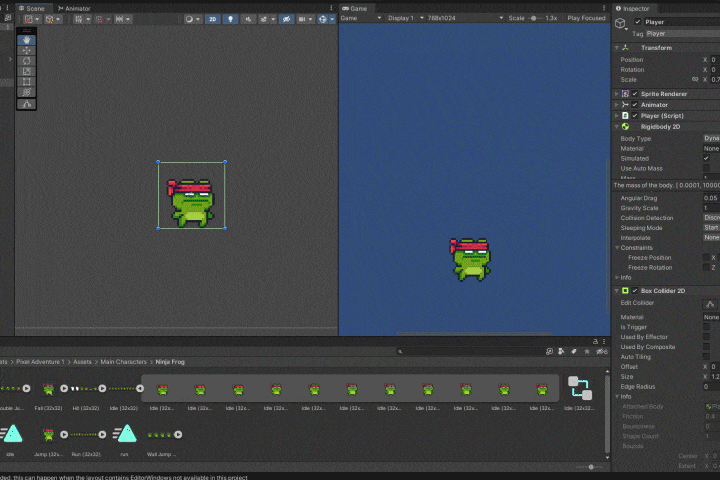Switch to the Animator tab
The height and width of the screenshot is (480, 720).
[74, 8]
